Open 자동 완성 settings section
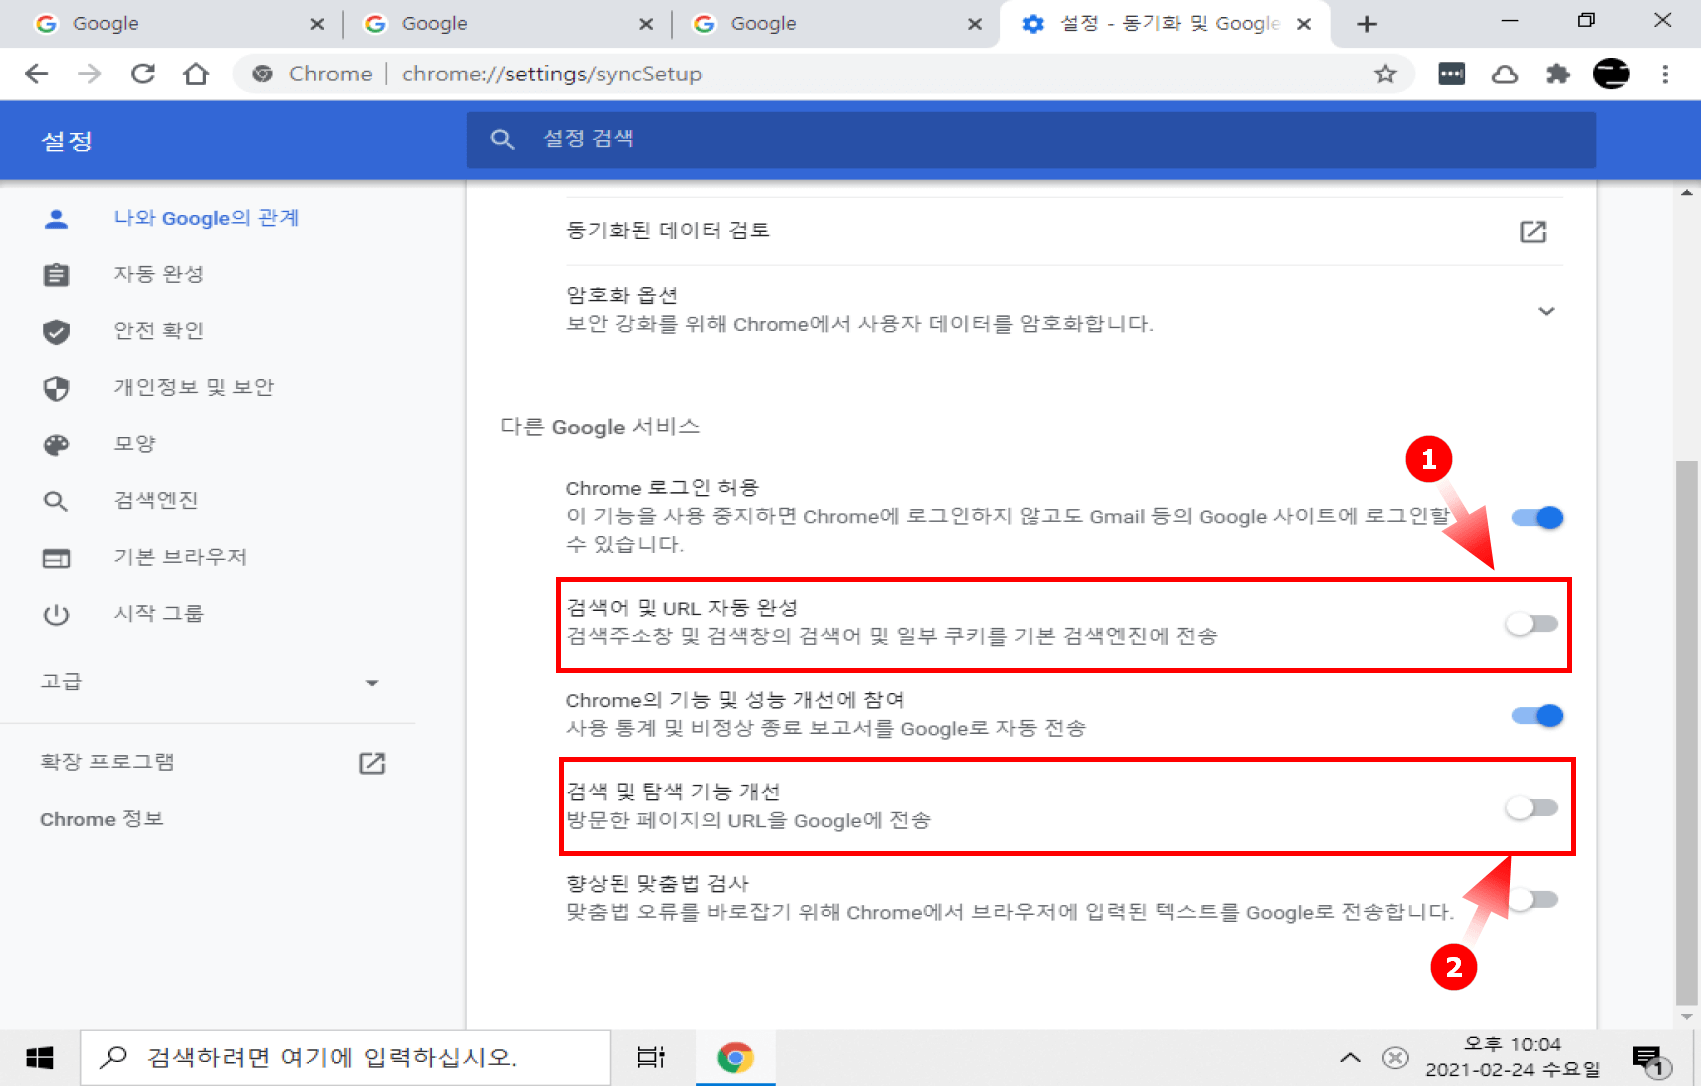The width and height of the screenshot is (1701, 1086). point(159,275)
